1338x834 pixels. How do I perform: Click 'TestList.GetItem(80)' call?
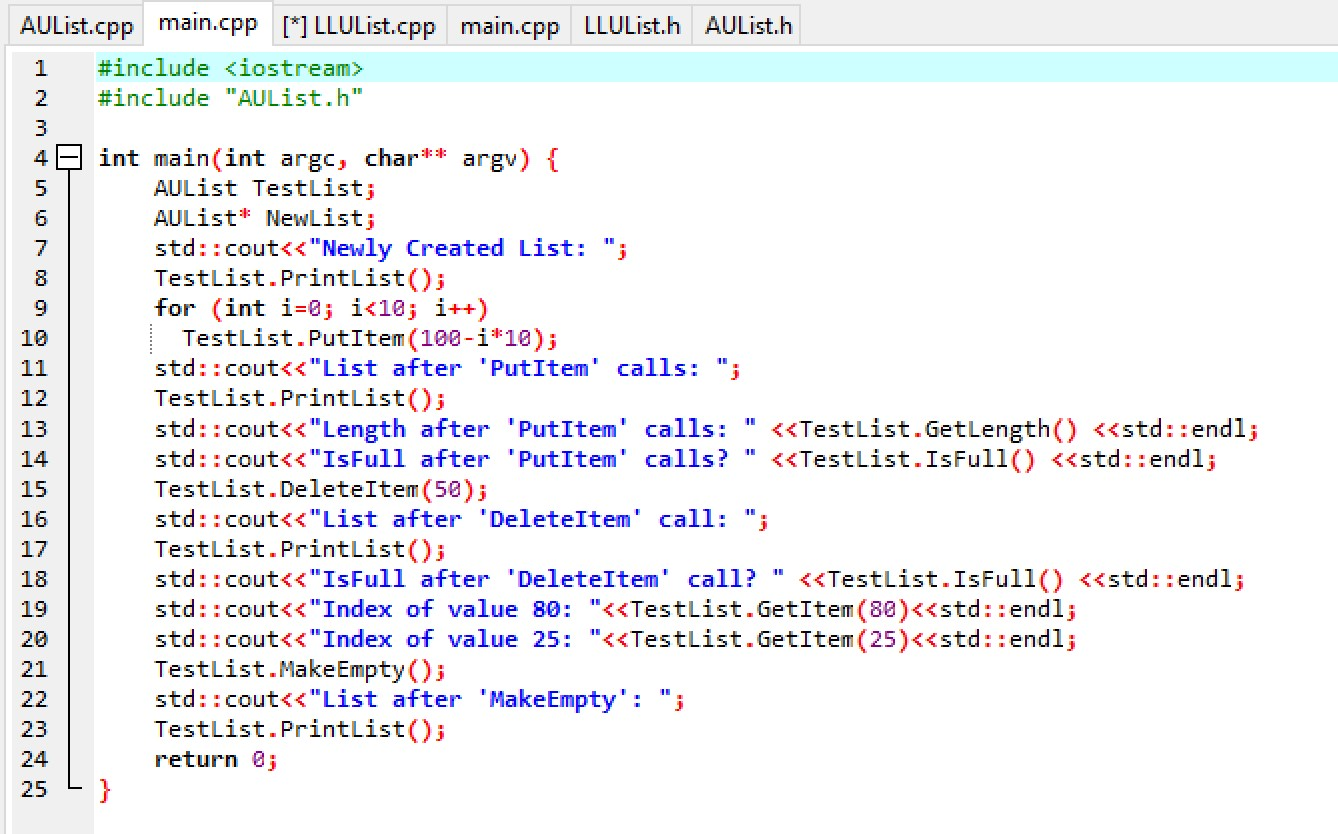pyautogui.click(x=770, y=609)
